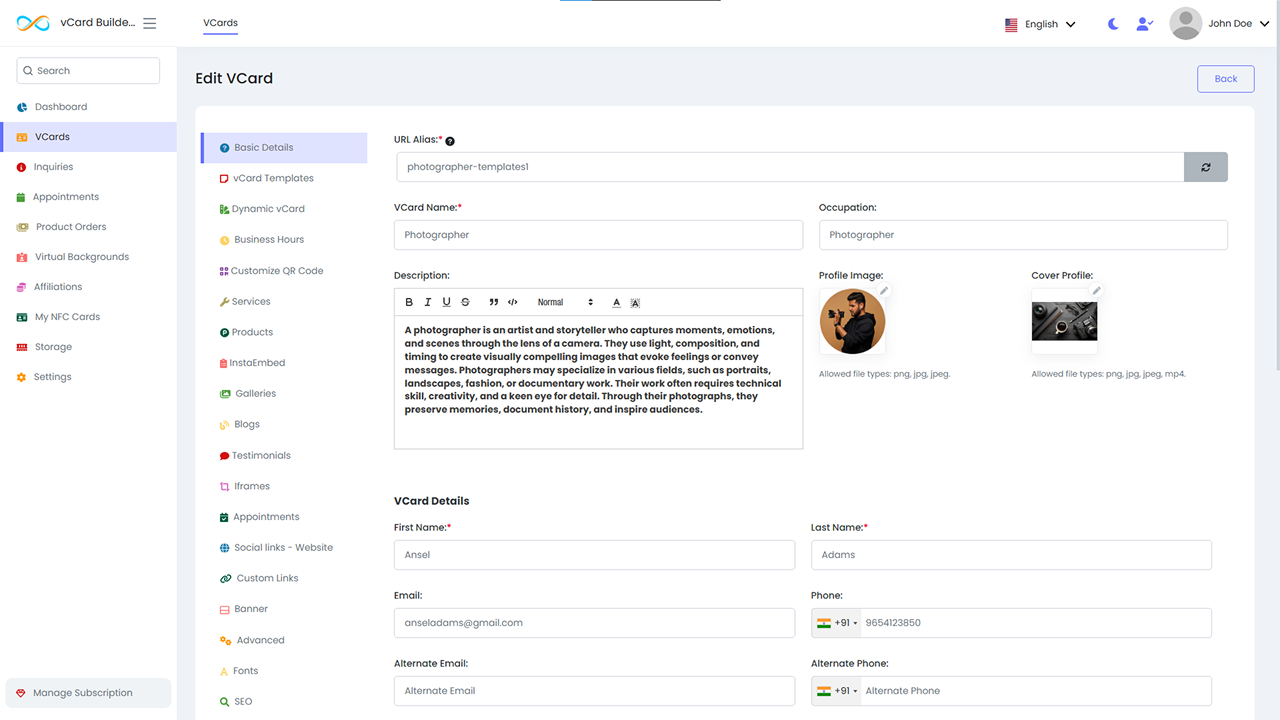Click the user profile icon beside moon
This screenshot has height=720, width=1280.
click(x=1144, y=24)
